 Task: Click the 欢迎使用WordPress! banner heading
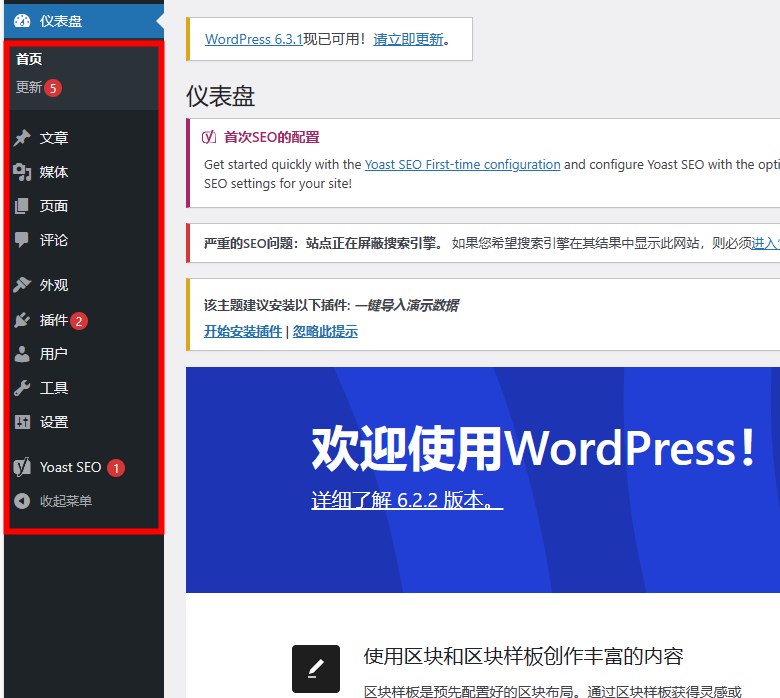[533, 448]
